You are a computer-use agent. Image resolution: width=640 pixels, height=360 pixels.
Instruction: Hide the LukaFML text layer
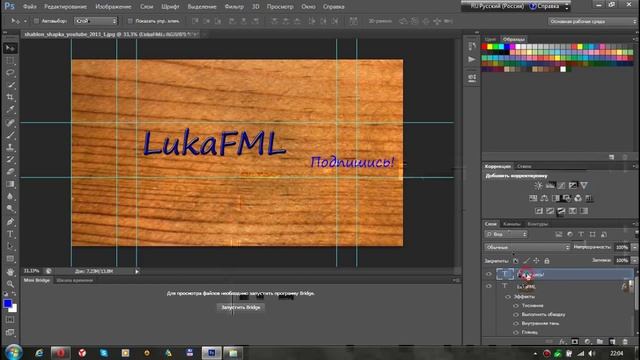click(x=489, y=286)
